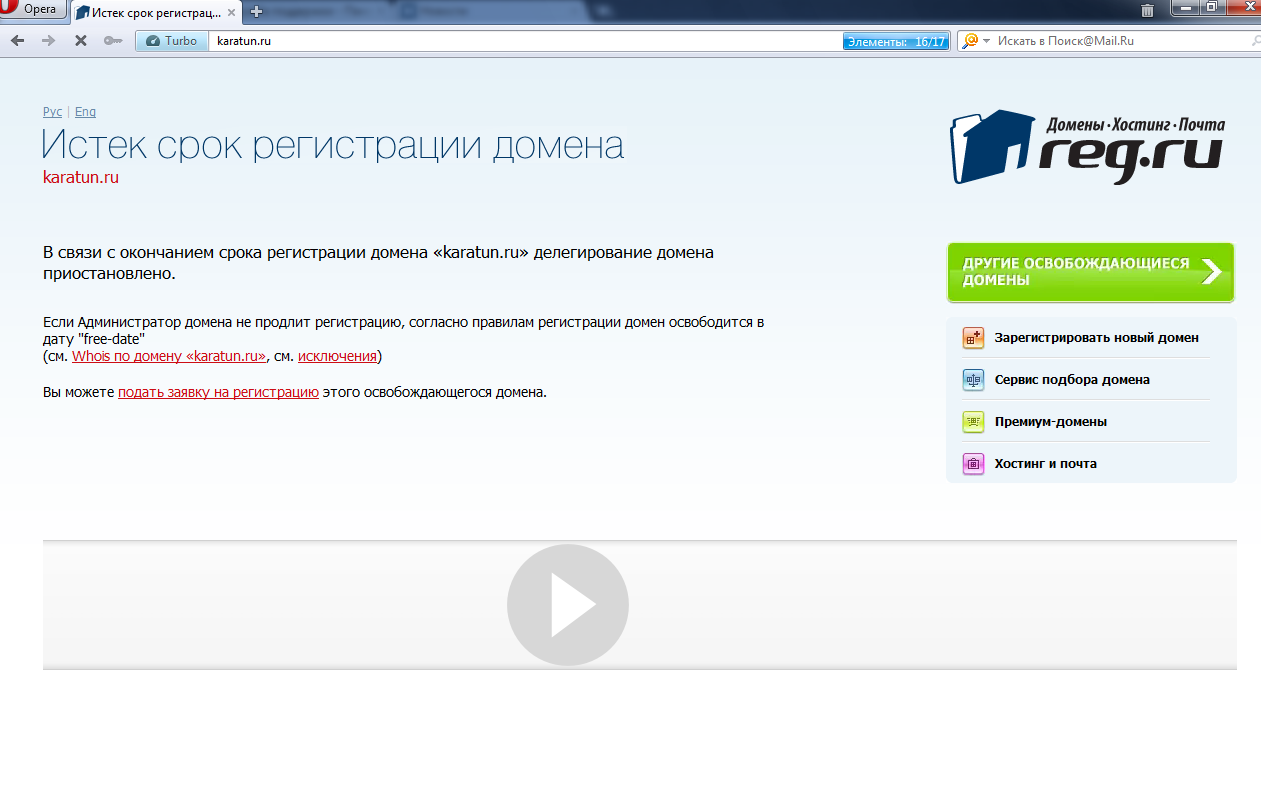Click the reg.ru logo
The width and height of the screenshot is (1261, 797).
point(1087,147)
